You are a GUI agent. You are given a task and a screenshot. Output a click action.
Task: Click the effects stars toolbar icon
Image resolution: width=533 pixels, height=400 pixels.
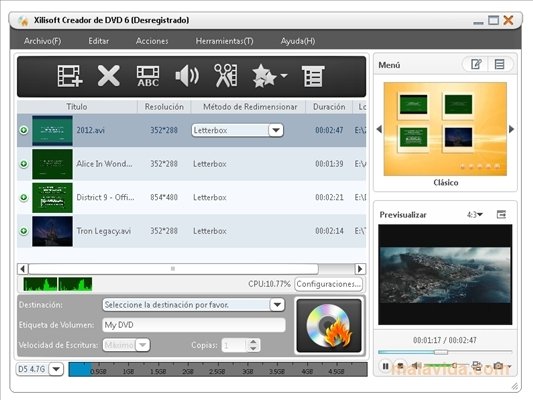point(264,76)
